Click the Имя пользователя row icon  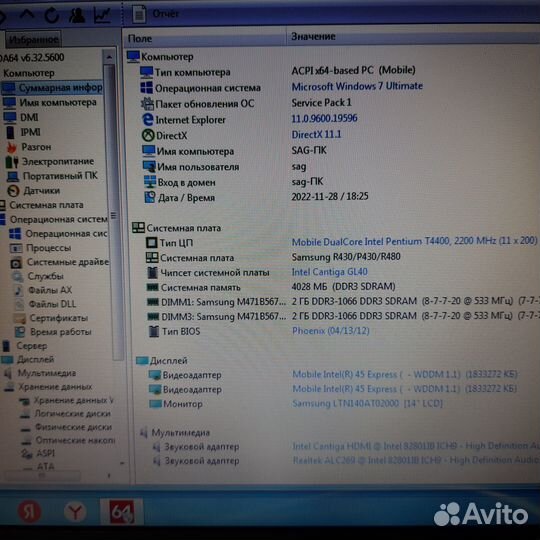[149, 167]
